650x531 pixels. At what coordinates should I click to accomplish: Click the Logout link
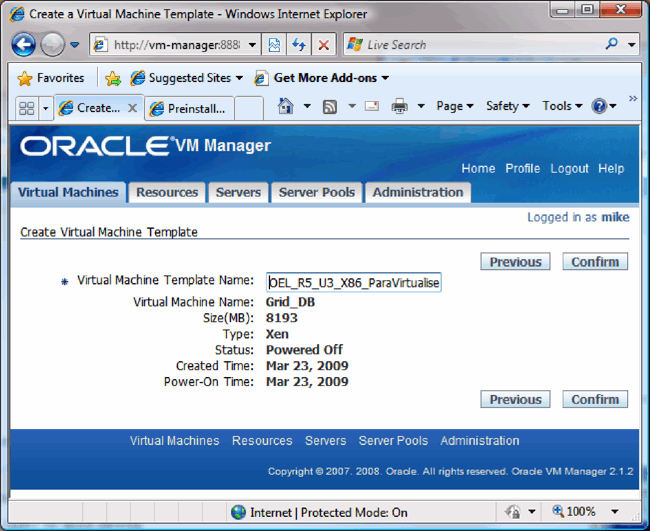[569, 169]
